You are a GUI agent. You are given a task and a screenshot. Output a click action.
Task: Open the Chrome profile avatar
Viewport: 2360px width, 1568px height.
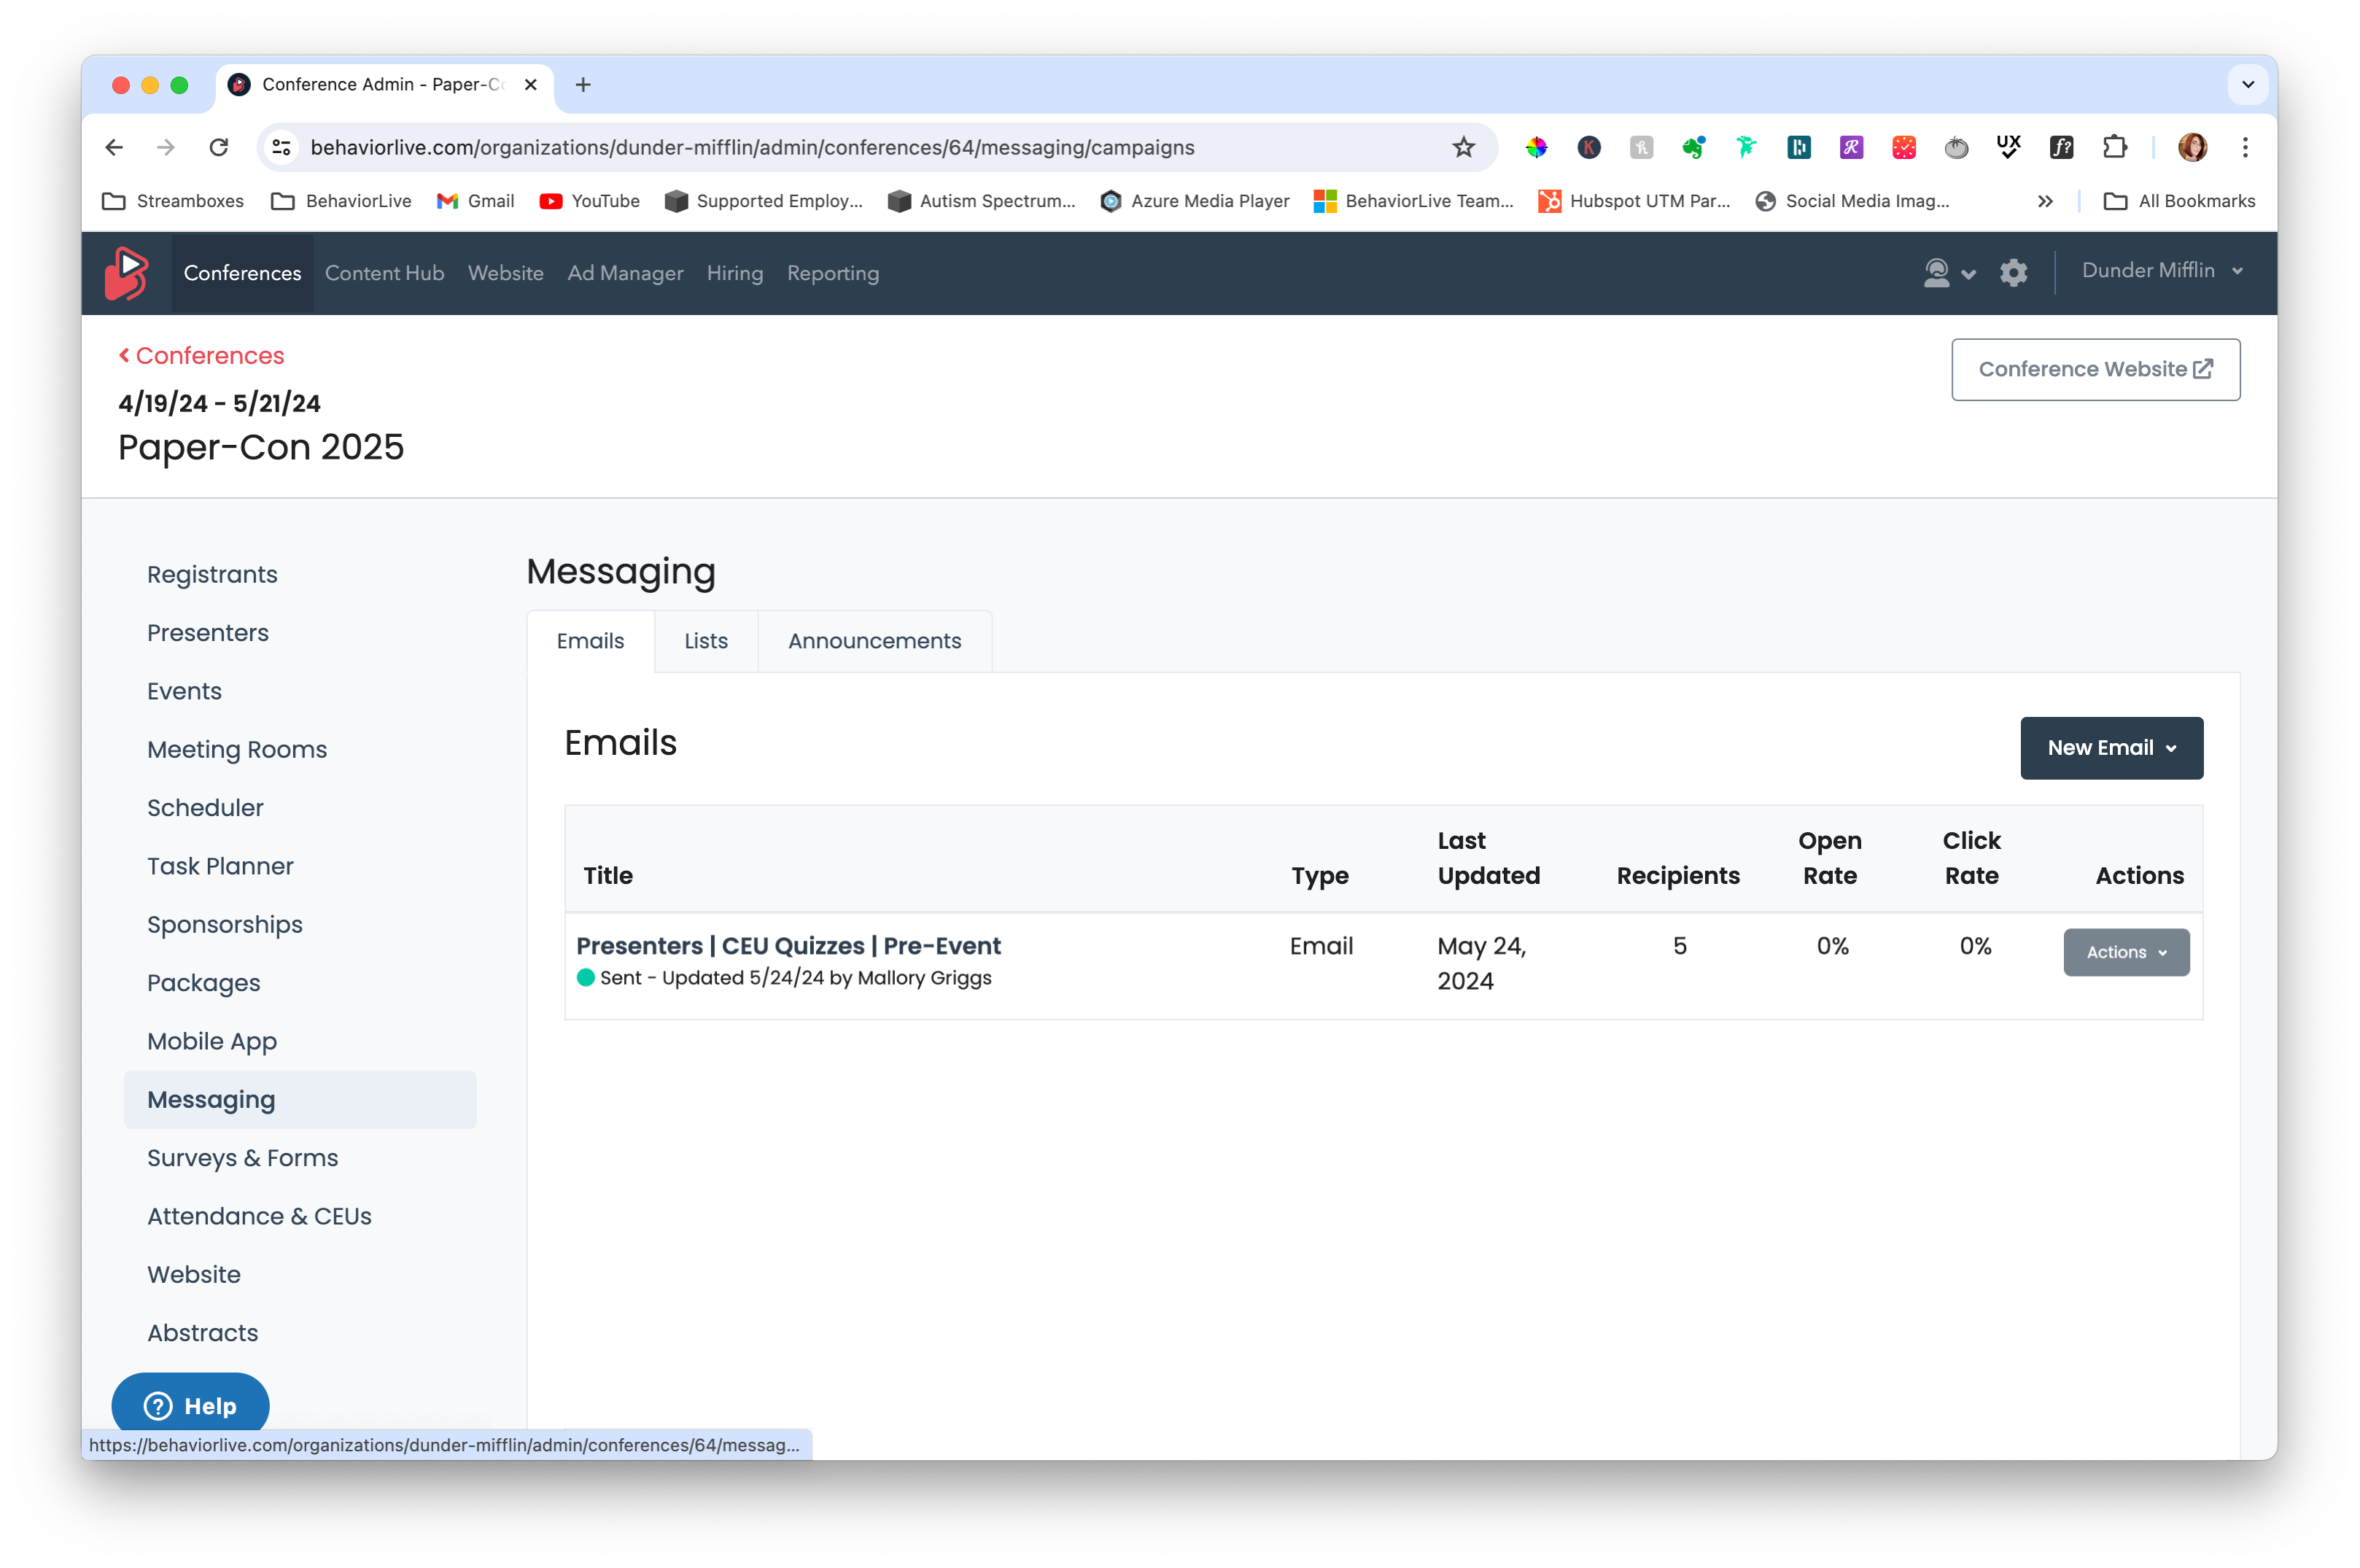(x=2192, y=147)
